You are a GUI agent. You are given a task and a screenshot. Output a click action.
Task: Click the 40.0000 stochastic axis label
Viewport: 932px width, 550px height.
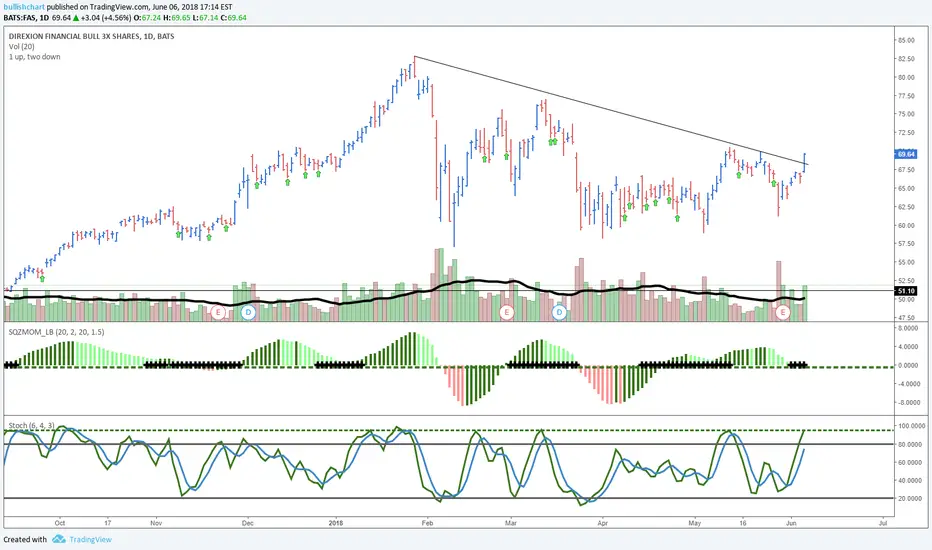click(910, 480)
